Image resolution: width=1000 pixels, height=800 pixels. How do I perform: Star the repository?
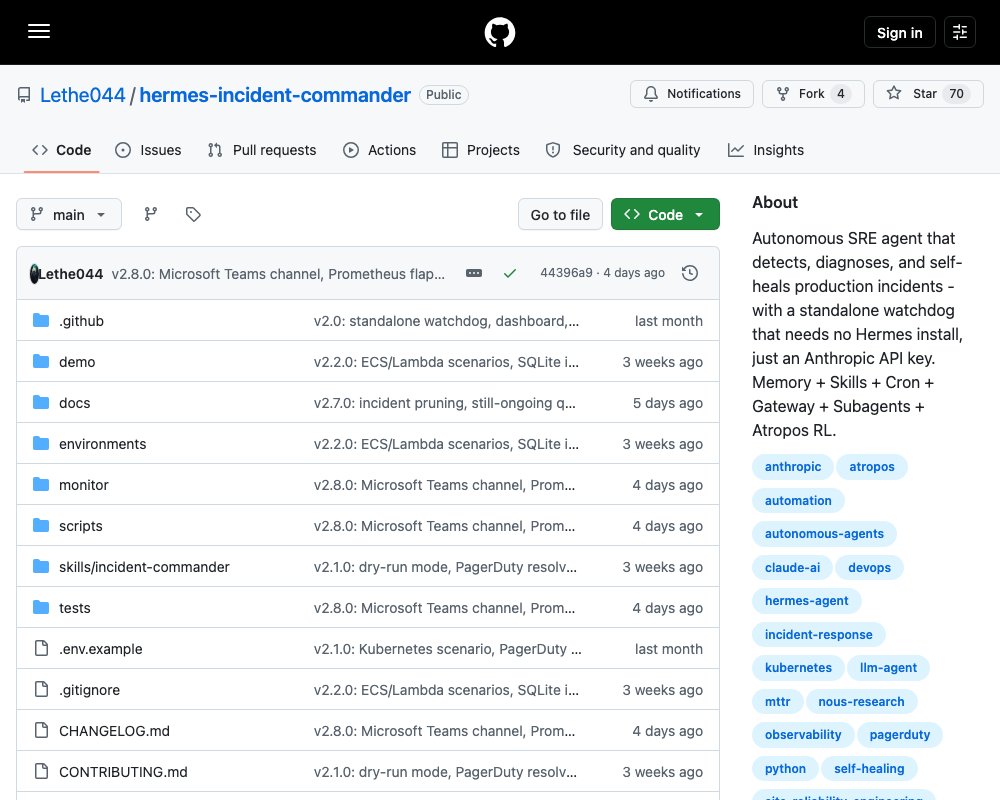928,94
